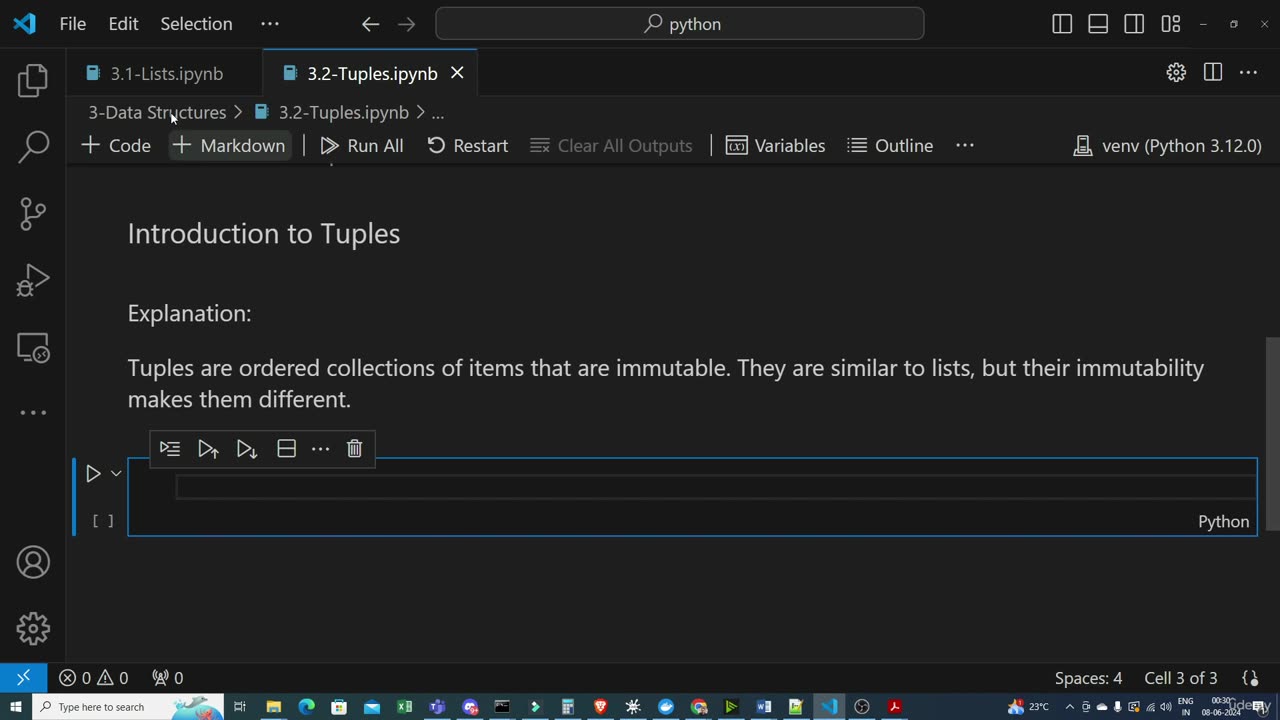Open the Selection menu

(196, 24)
